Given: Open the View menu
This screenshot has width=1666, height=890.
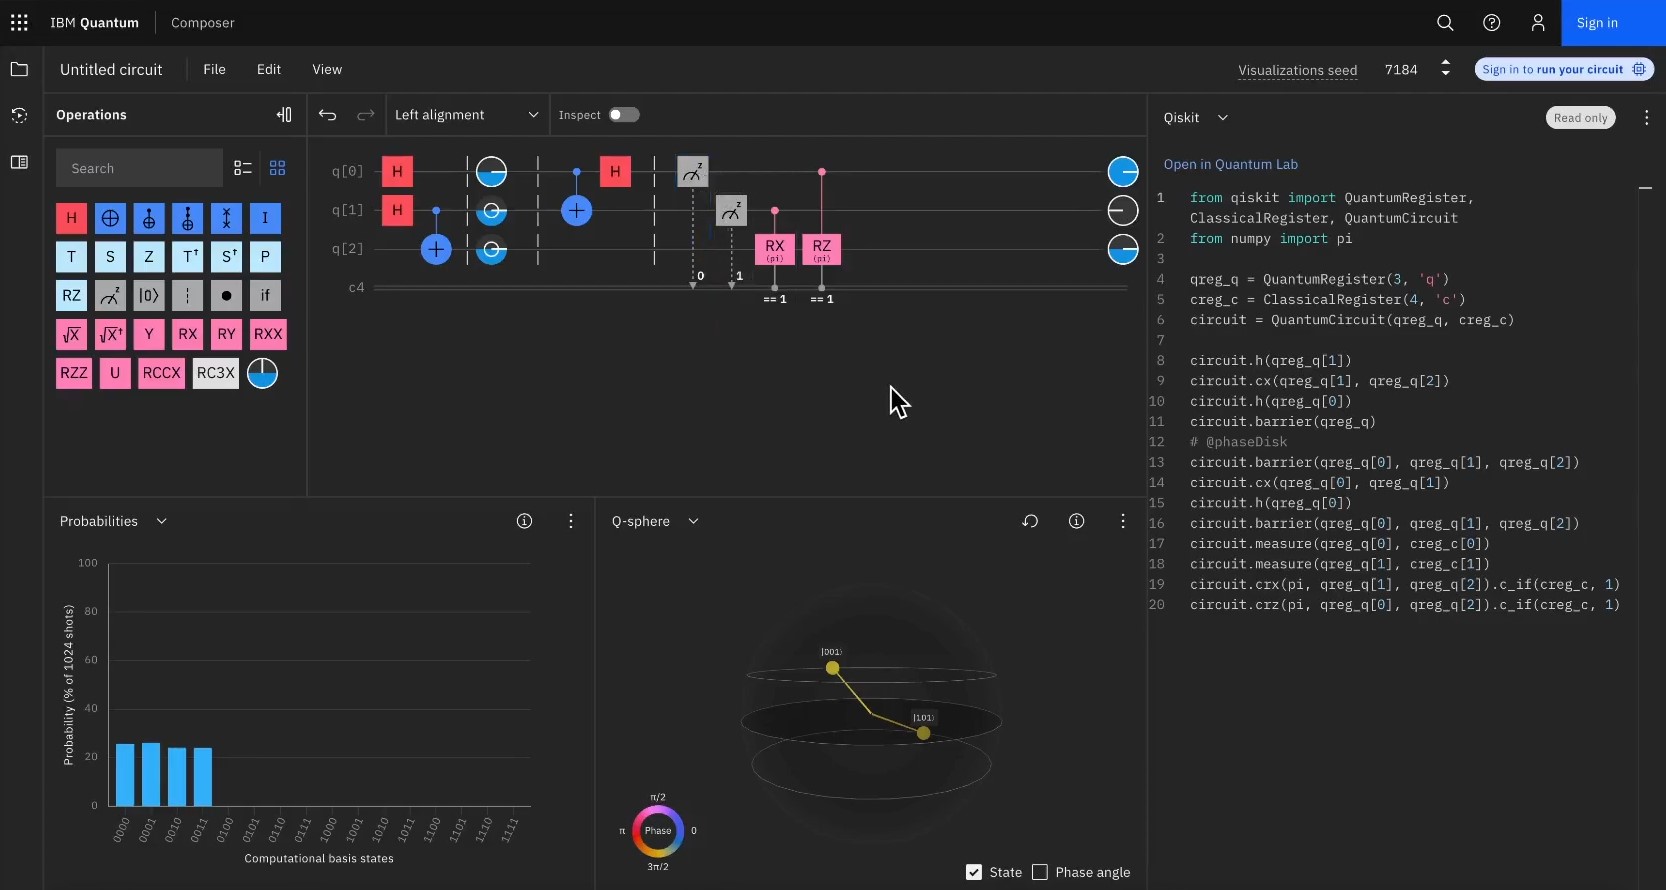Looking at the screenshot, I should tap(327, 69).
